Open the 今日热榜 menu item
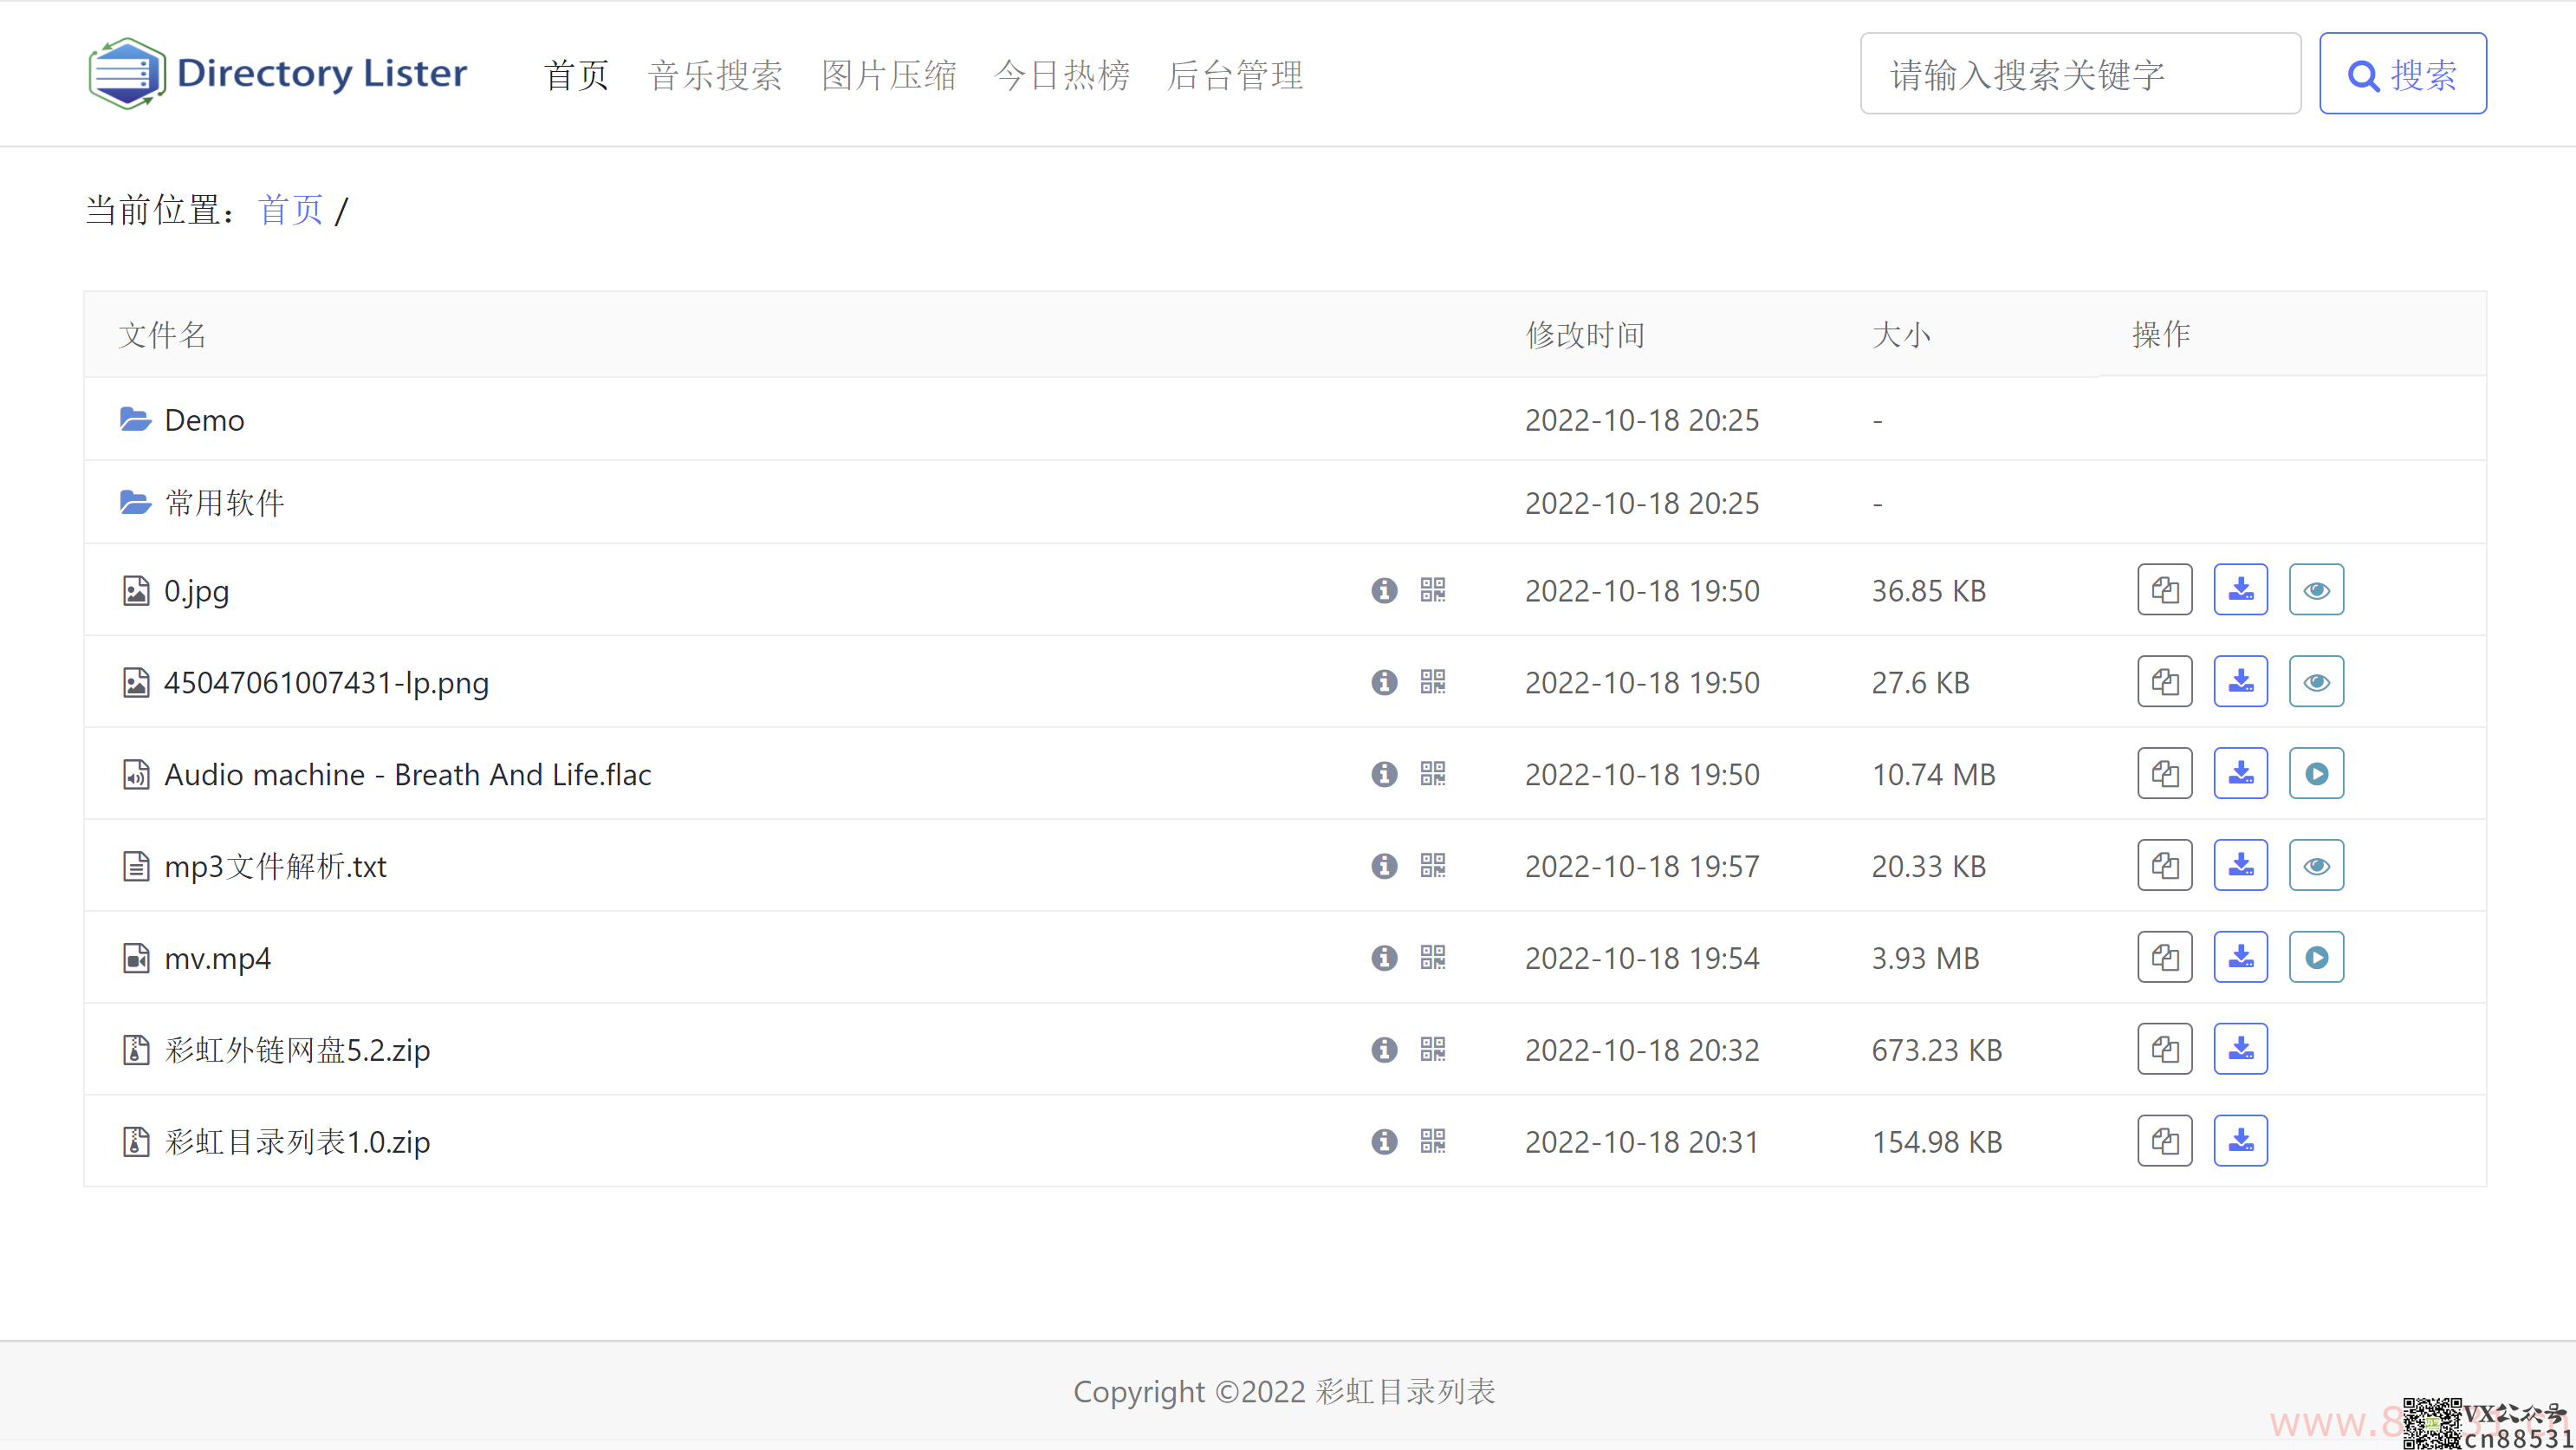This screenshot has width=2576, height=1450. point(1062,75)
